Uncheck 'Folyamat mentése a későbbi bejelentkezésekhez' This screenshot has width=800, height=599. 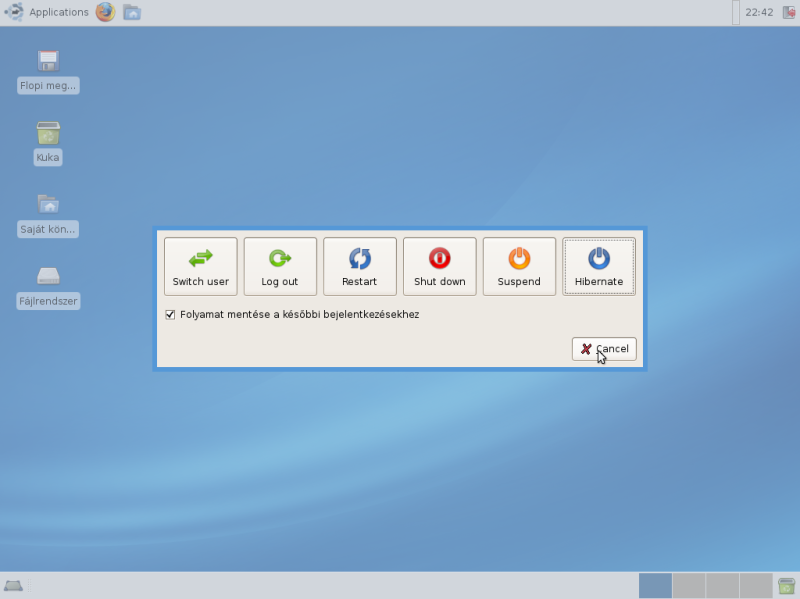170,314
